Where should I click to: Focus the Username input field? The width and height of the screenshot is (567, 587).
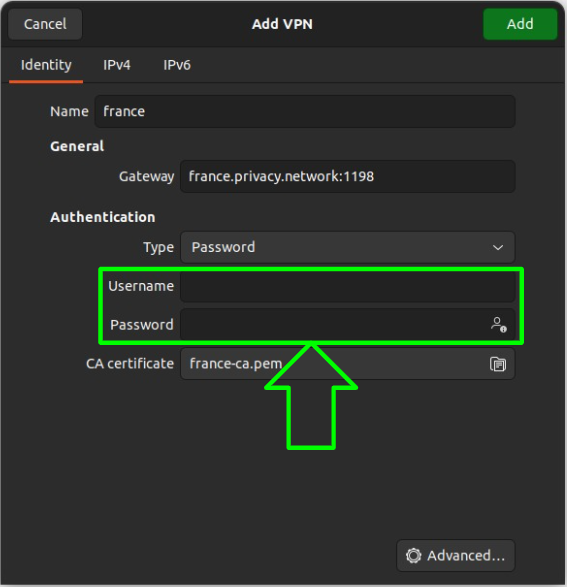pos(348,286)
